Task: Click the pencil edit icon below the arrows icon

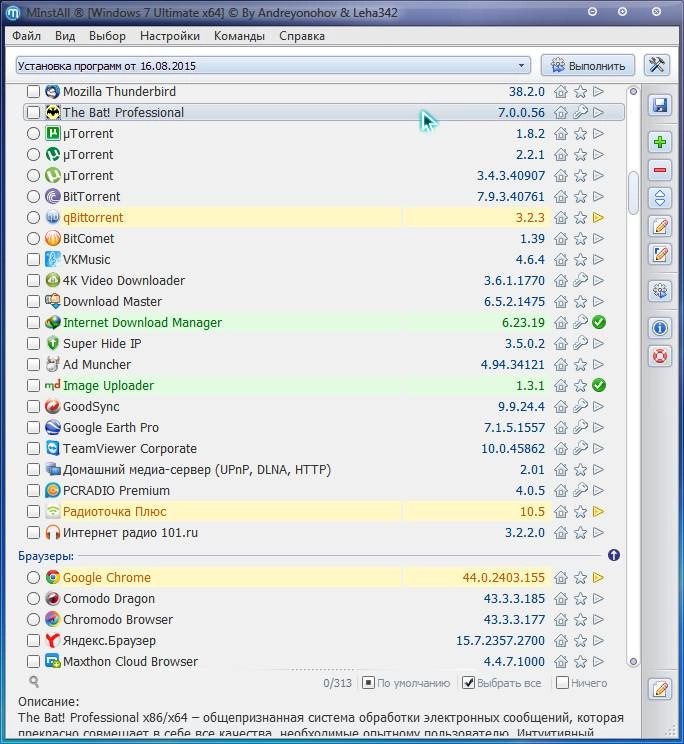Action: pos(660,226)
